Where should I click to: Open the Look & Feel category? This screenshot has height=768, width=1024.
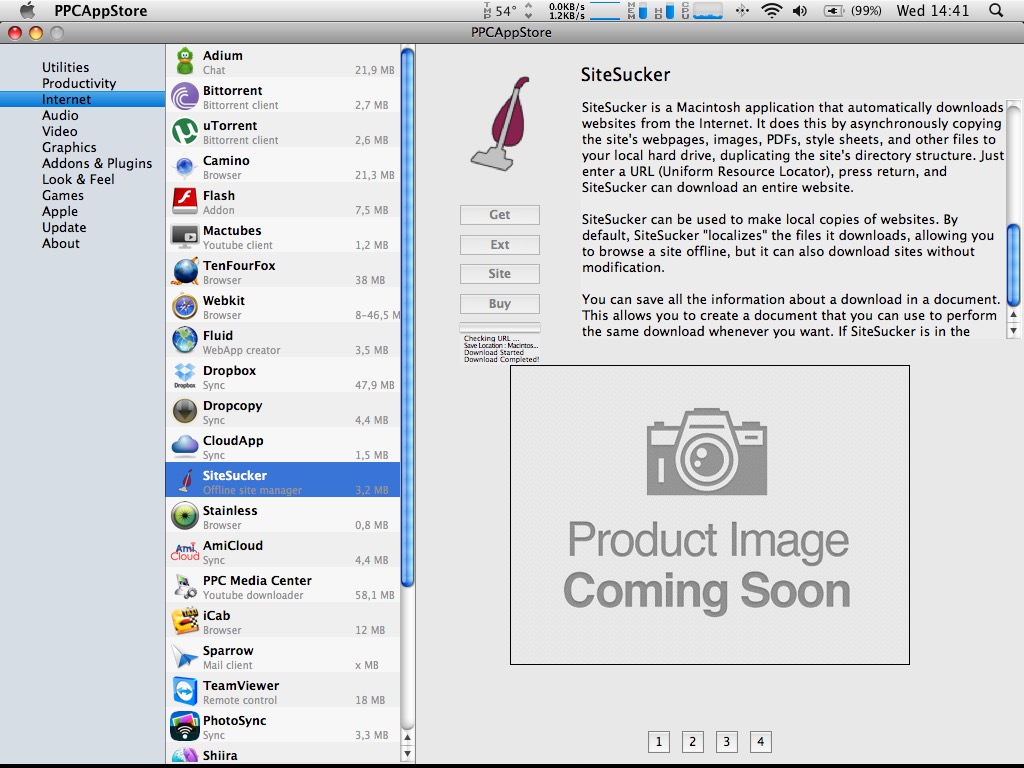click(78, 179)
